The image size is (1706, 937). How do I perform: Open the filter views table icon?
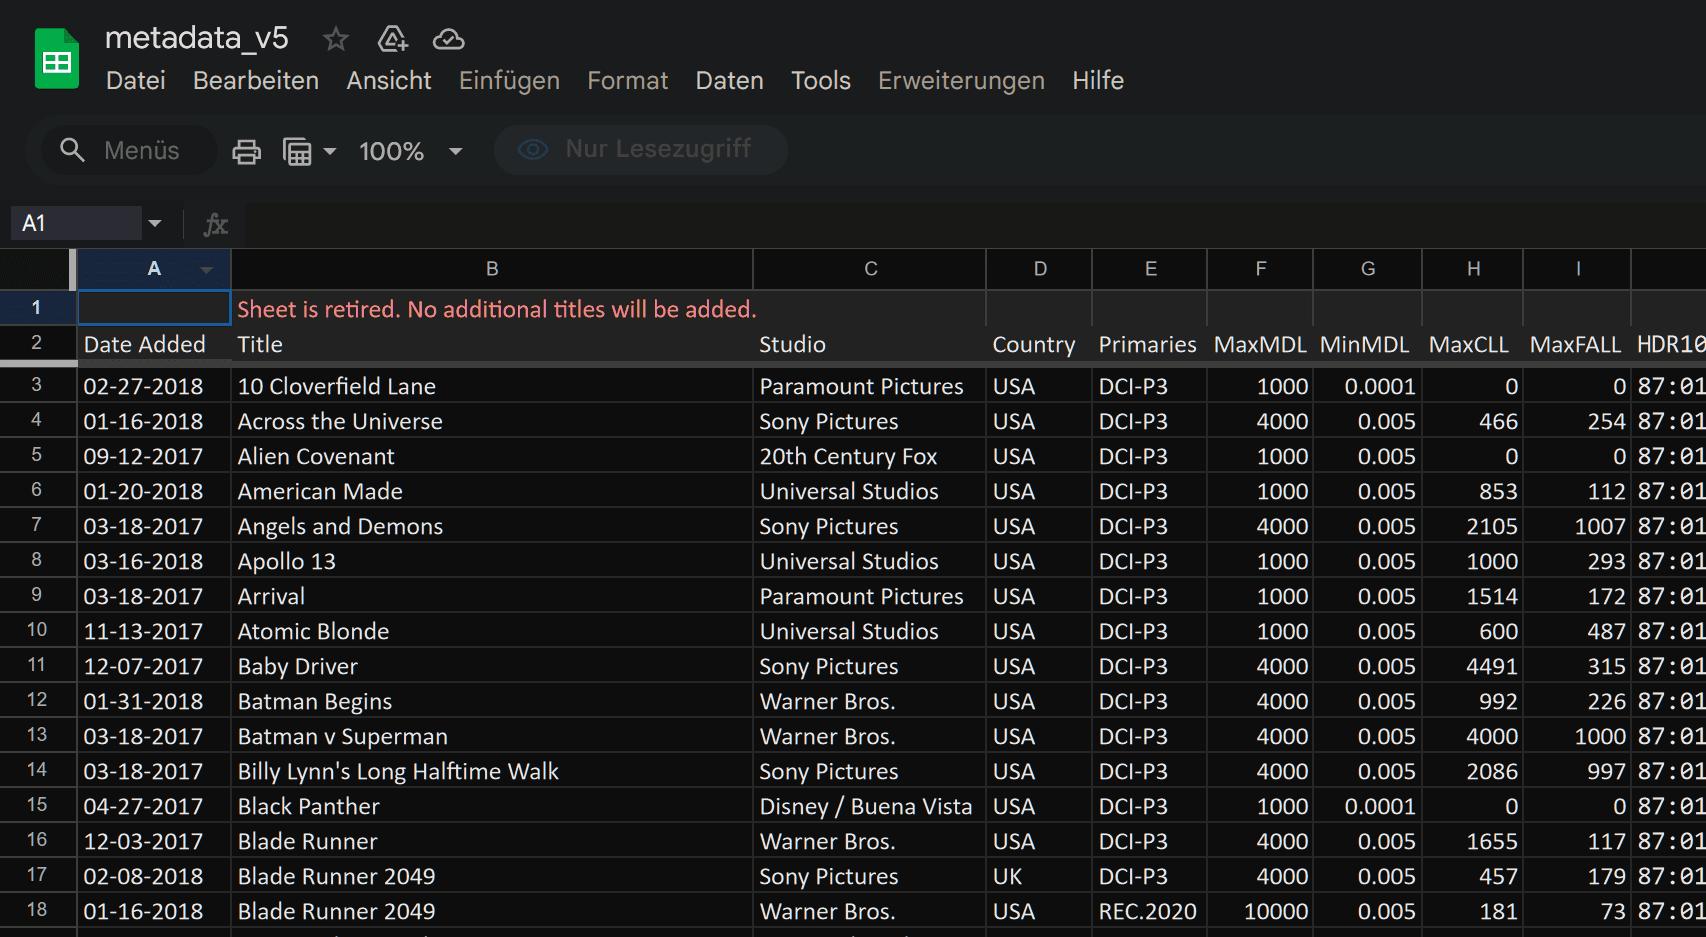pyautogui.click(x=298, y=151)
